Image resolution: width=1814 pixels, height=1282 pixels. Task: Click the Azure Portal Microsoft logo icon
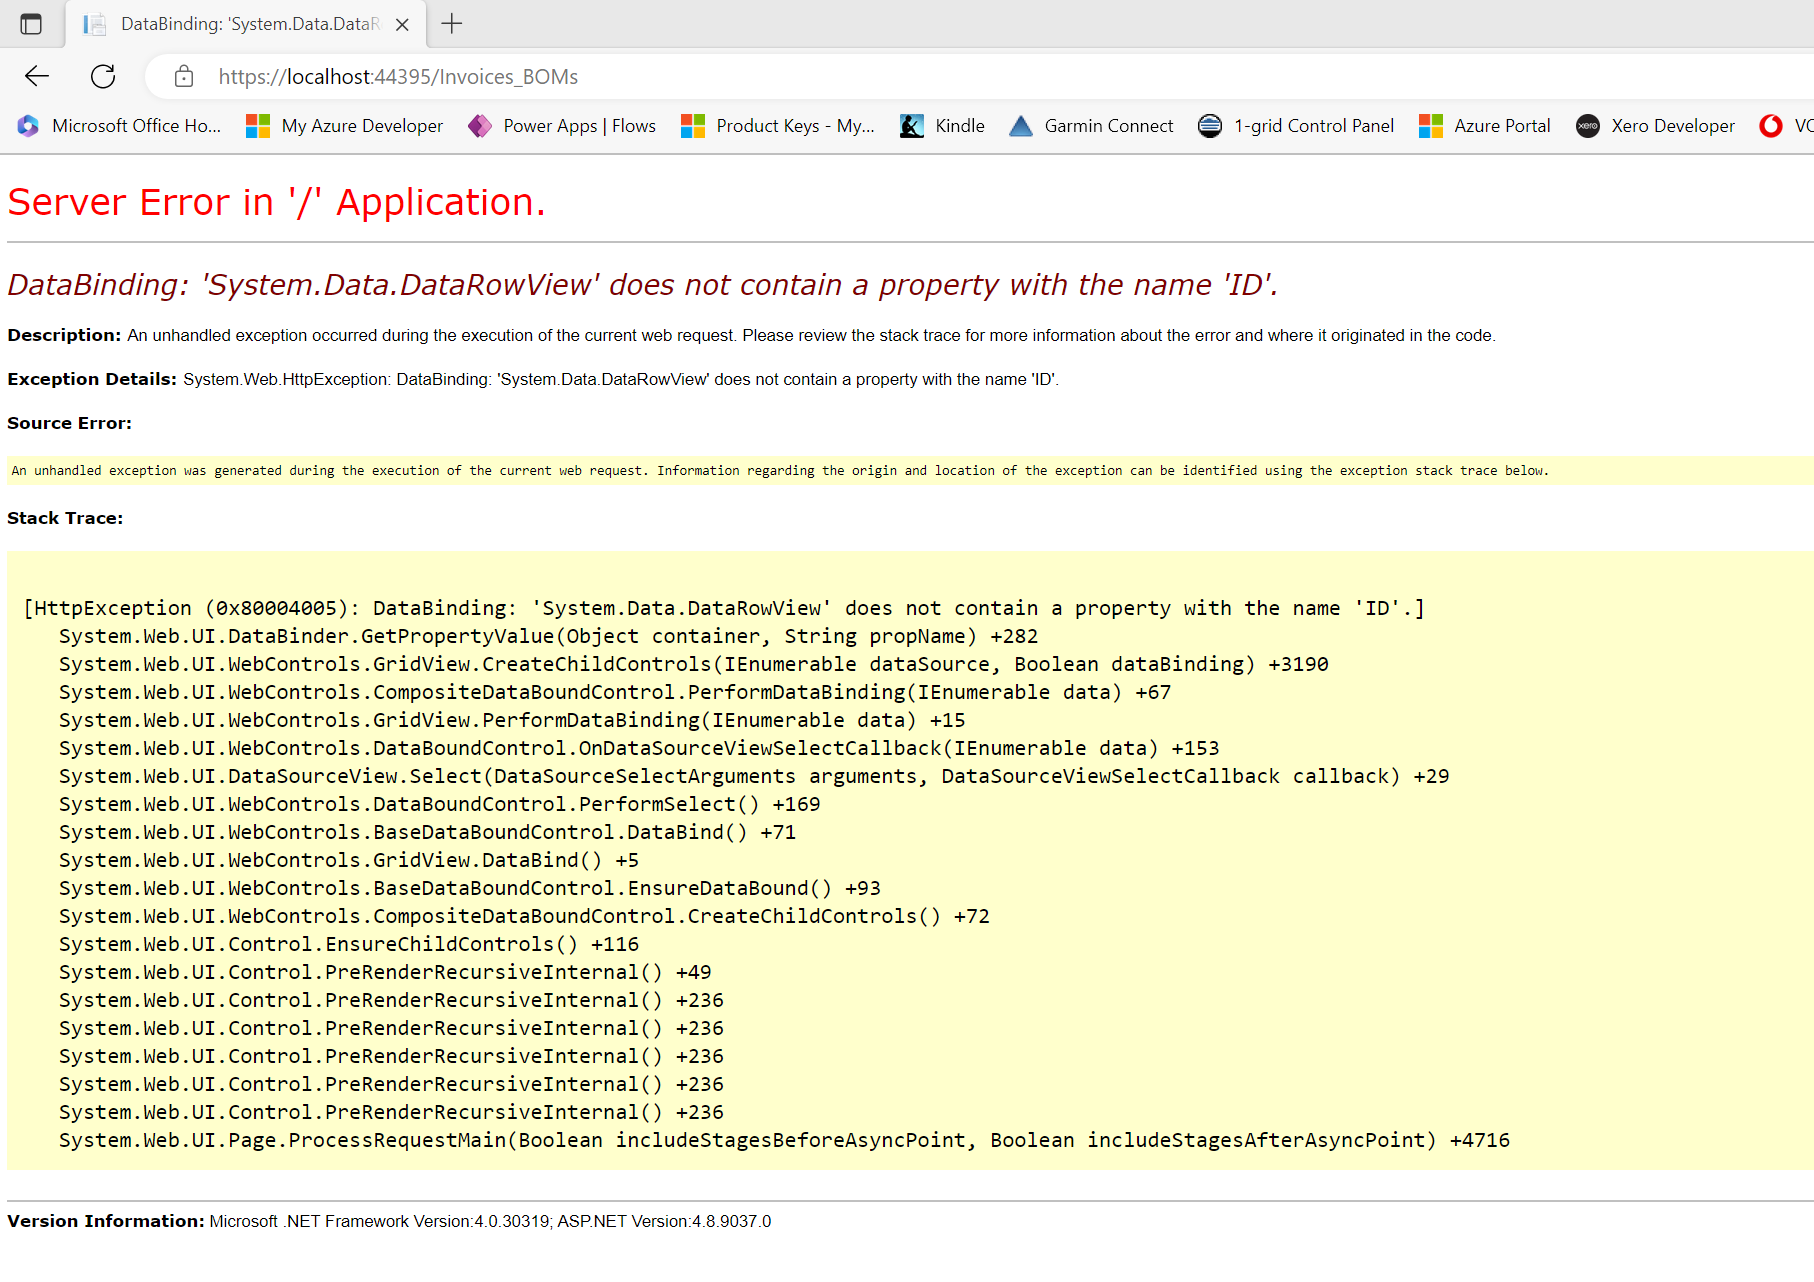1431,126
